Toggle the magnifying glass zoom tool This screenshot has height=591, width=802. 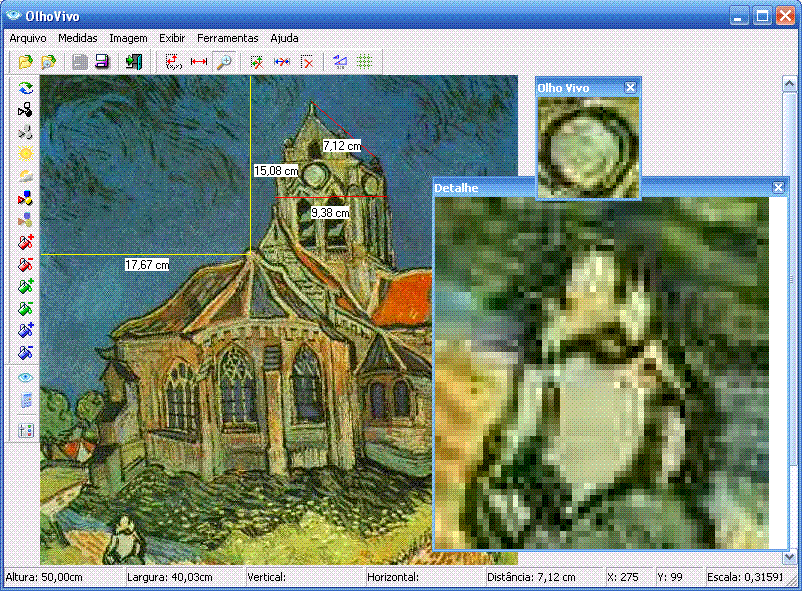pos(224,62)
